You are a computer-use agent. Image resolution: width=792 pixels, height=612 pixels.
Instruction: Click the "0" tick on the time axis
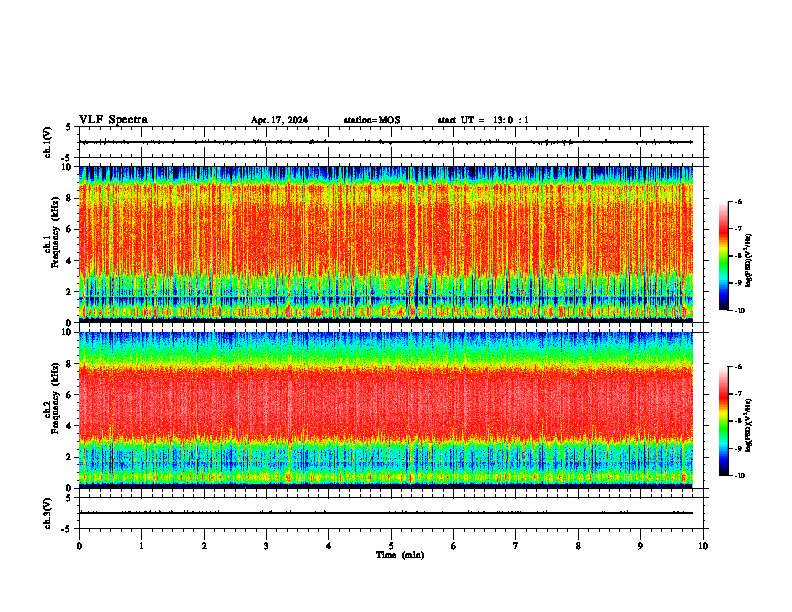(x=79, y=546)
